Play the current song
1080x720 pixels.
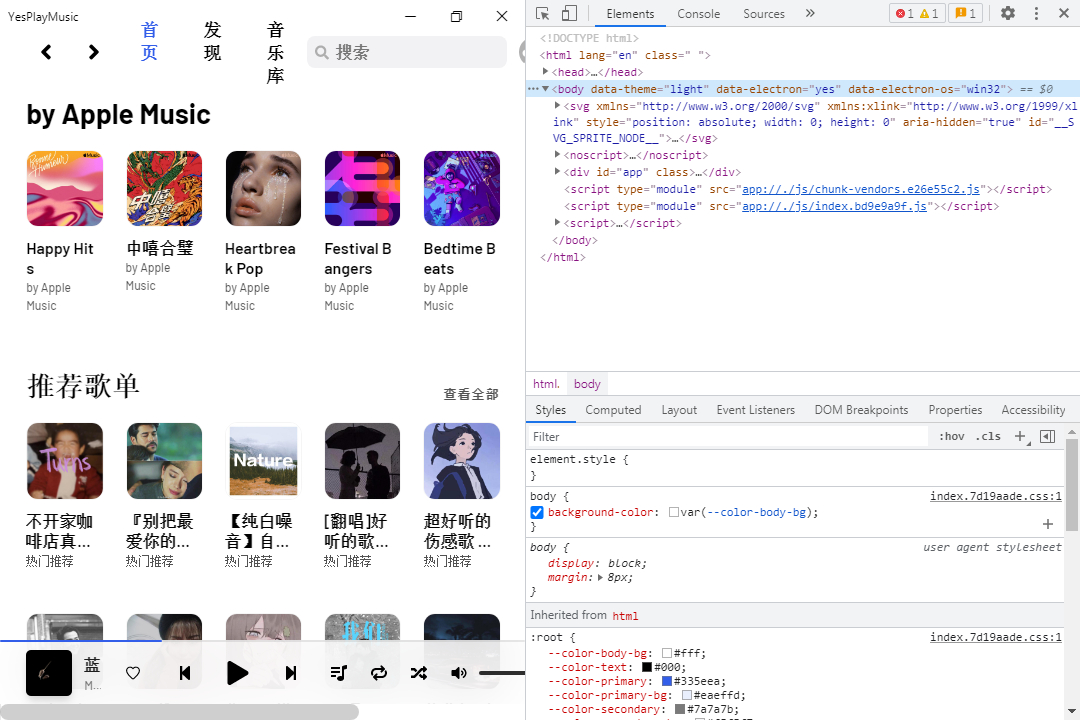pos(237,673)
